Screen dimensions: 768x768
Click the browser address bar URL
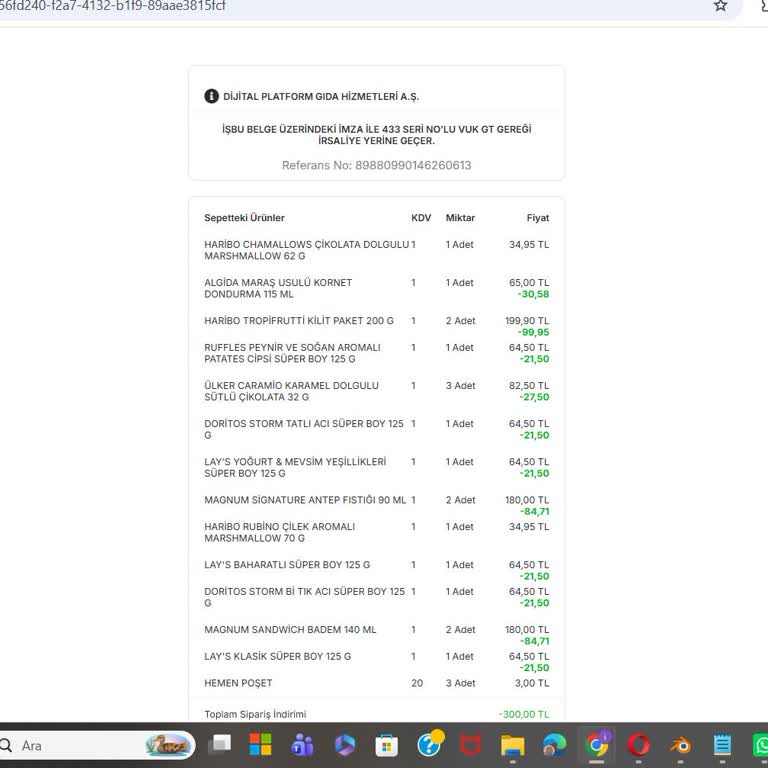(x=113, y=5)
